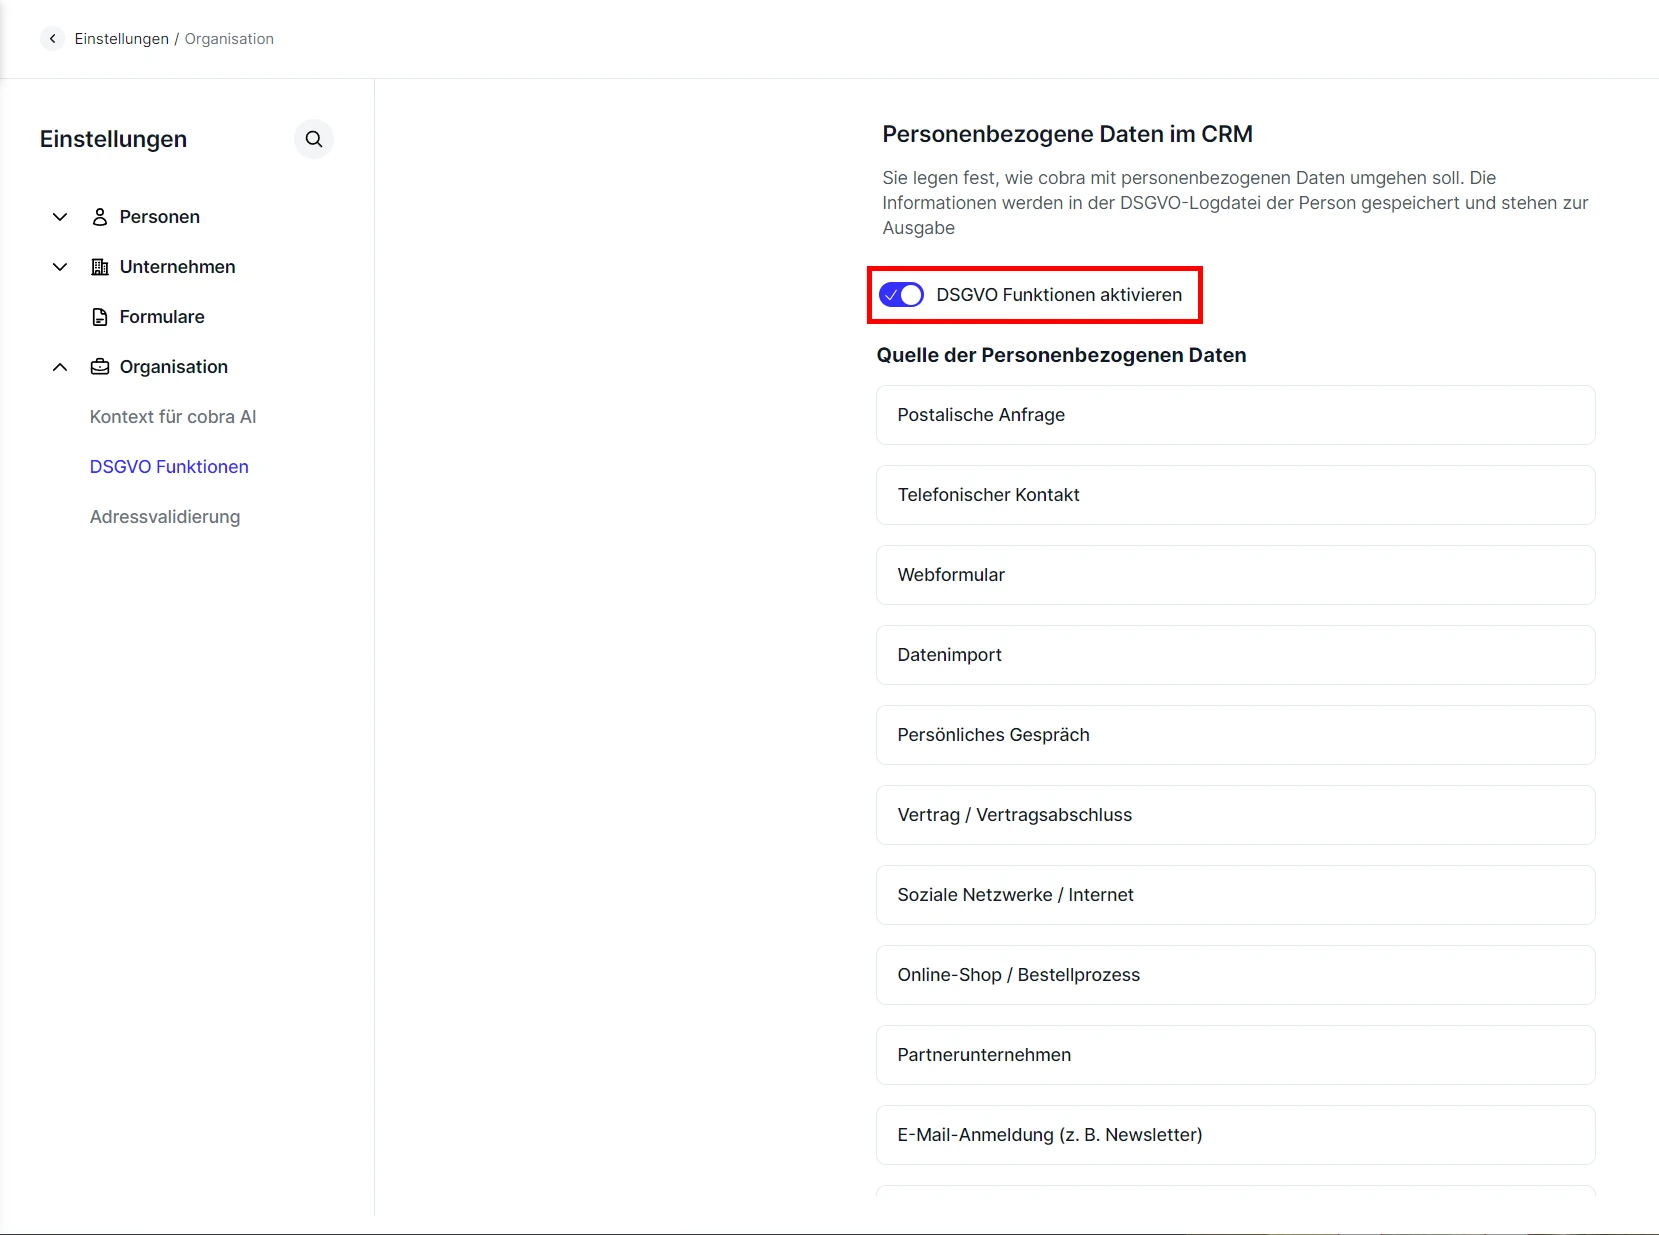Click the E-Mail-Anmeldung Newsletter entry

coord(1235,1135)
